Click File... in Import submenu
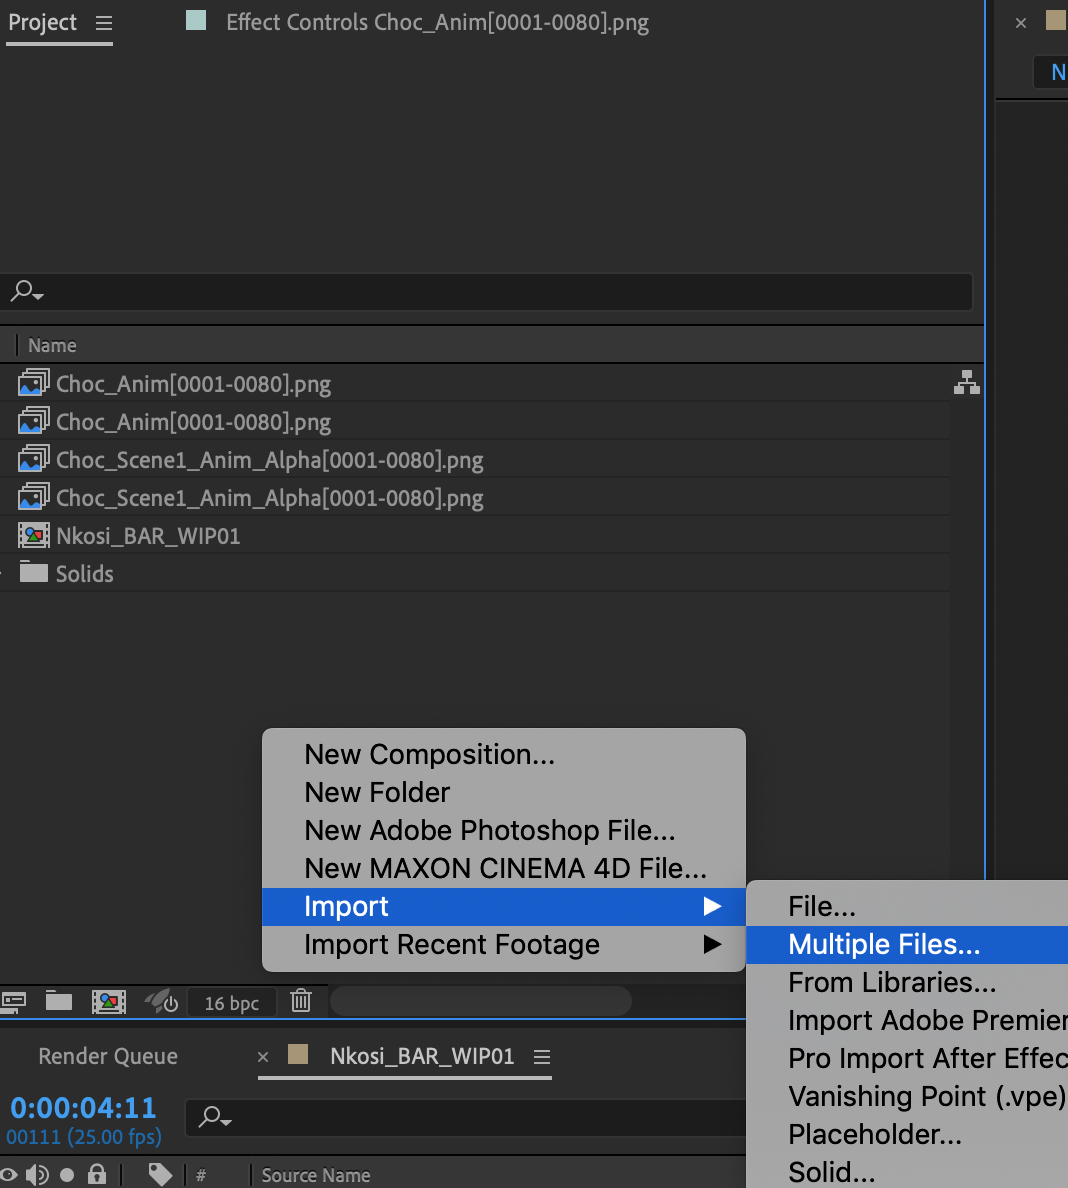This screenshot has width=1068, height=1188. pos(907,906)
